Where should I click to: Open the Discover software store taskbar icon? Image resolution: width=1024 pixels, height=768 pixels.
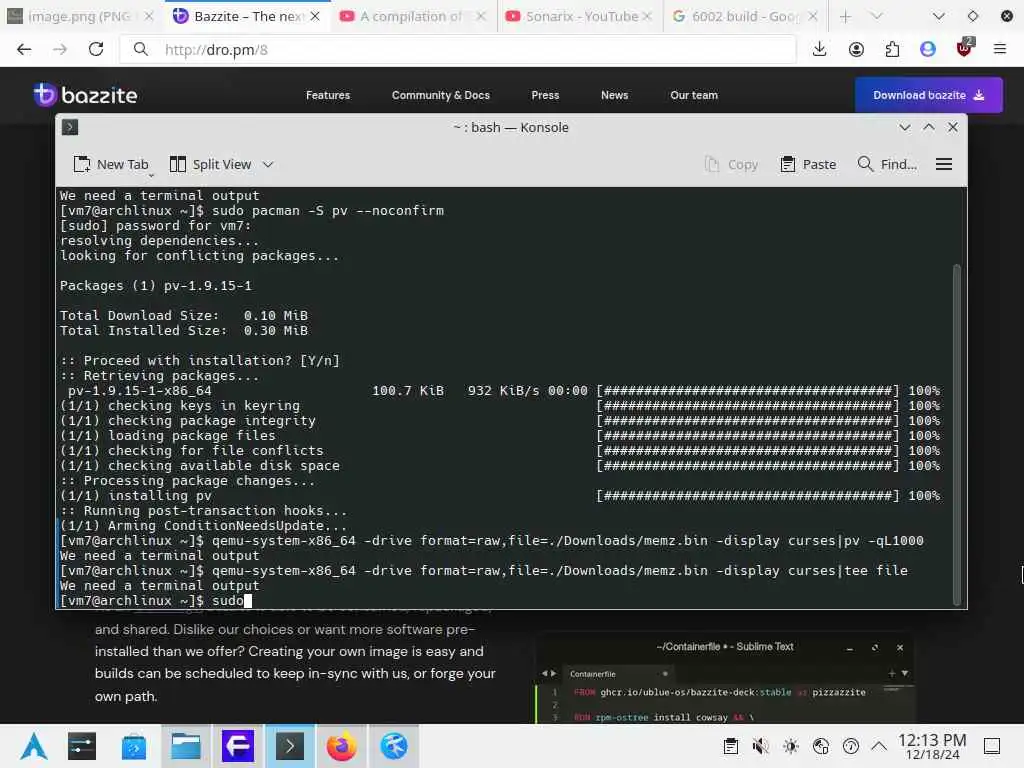[134, 746]
